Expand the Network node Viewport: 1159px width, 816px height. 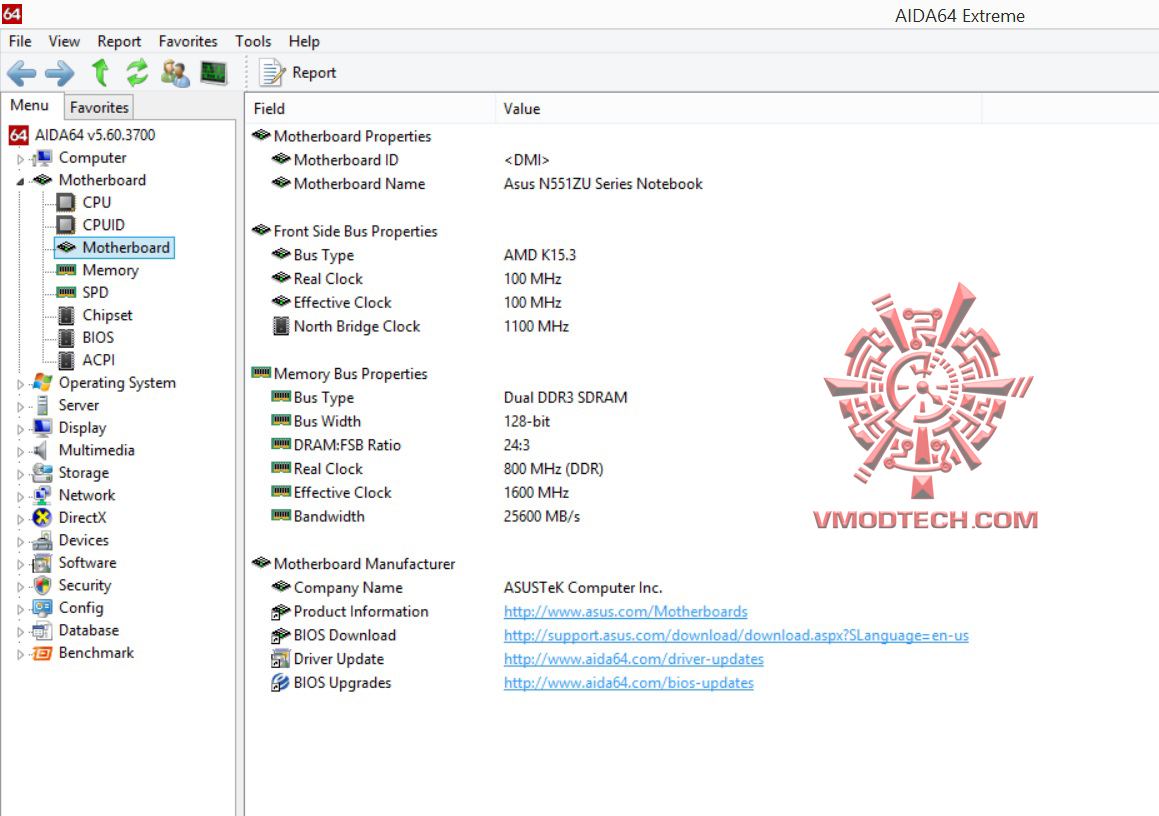pos(20,497)
